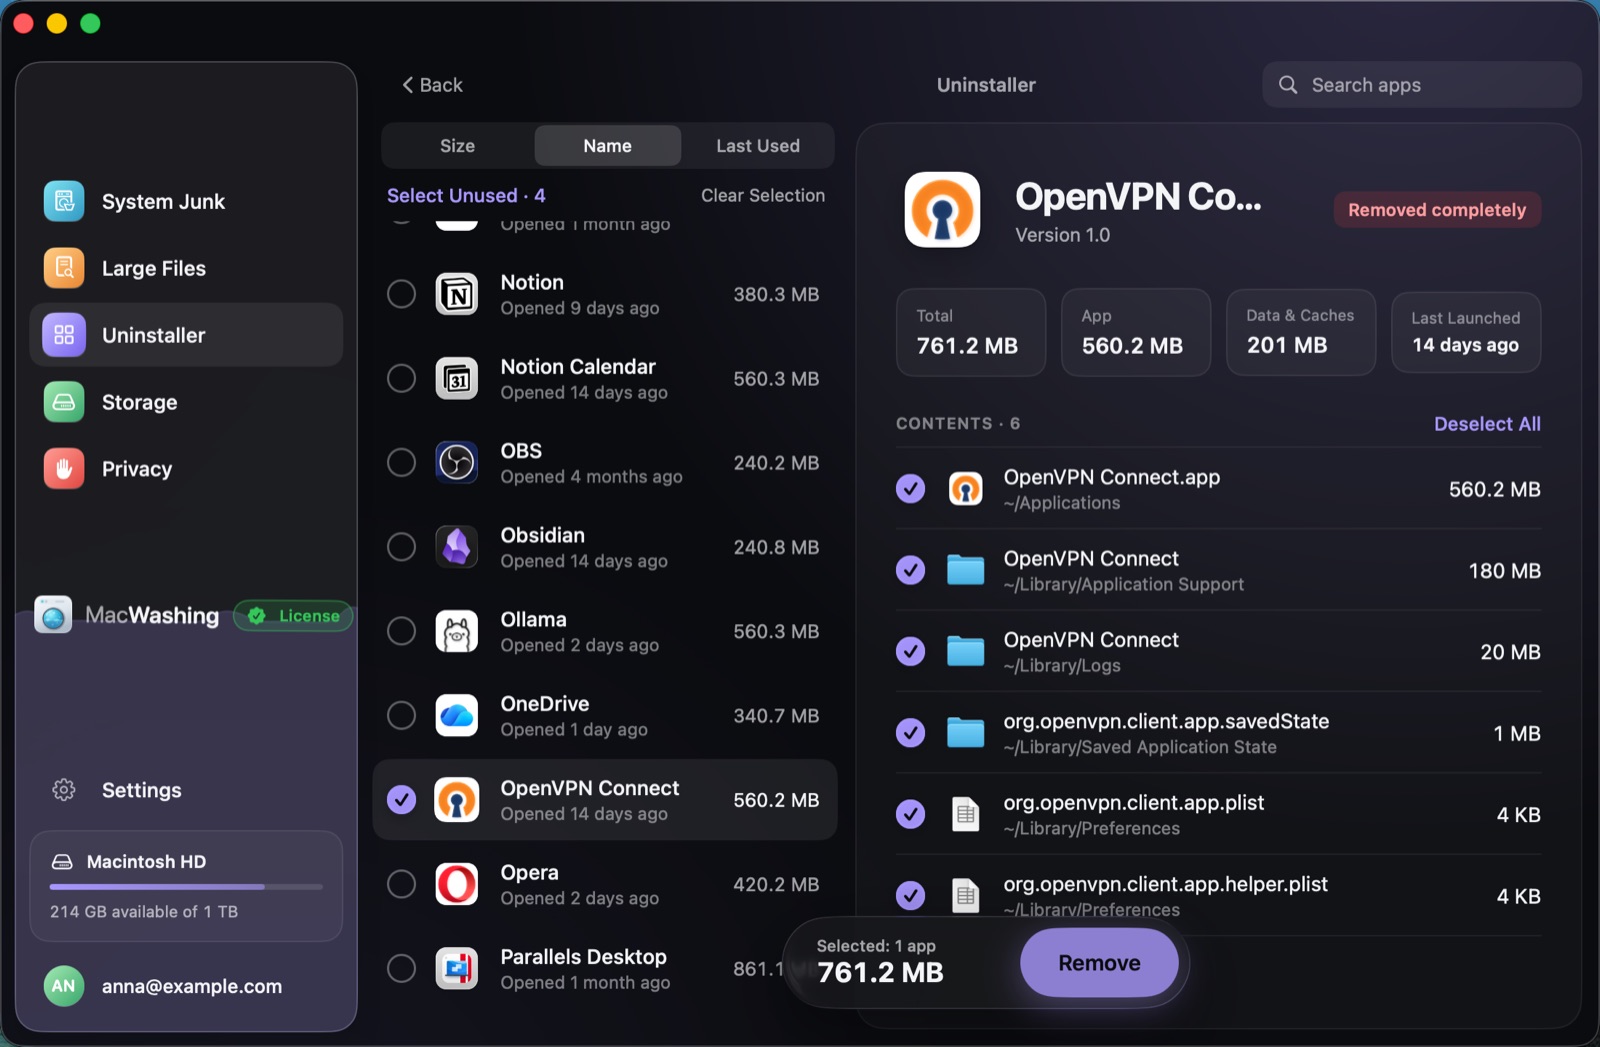Click the Notion Calendar app icon

click(457, 379)
